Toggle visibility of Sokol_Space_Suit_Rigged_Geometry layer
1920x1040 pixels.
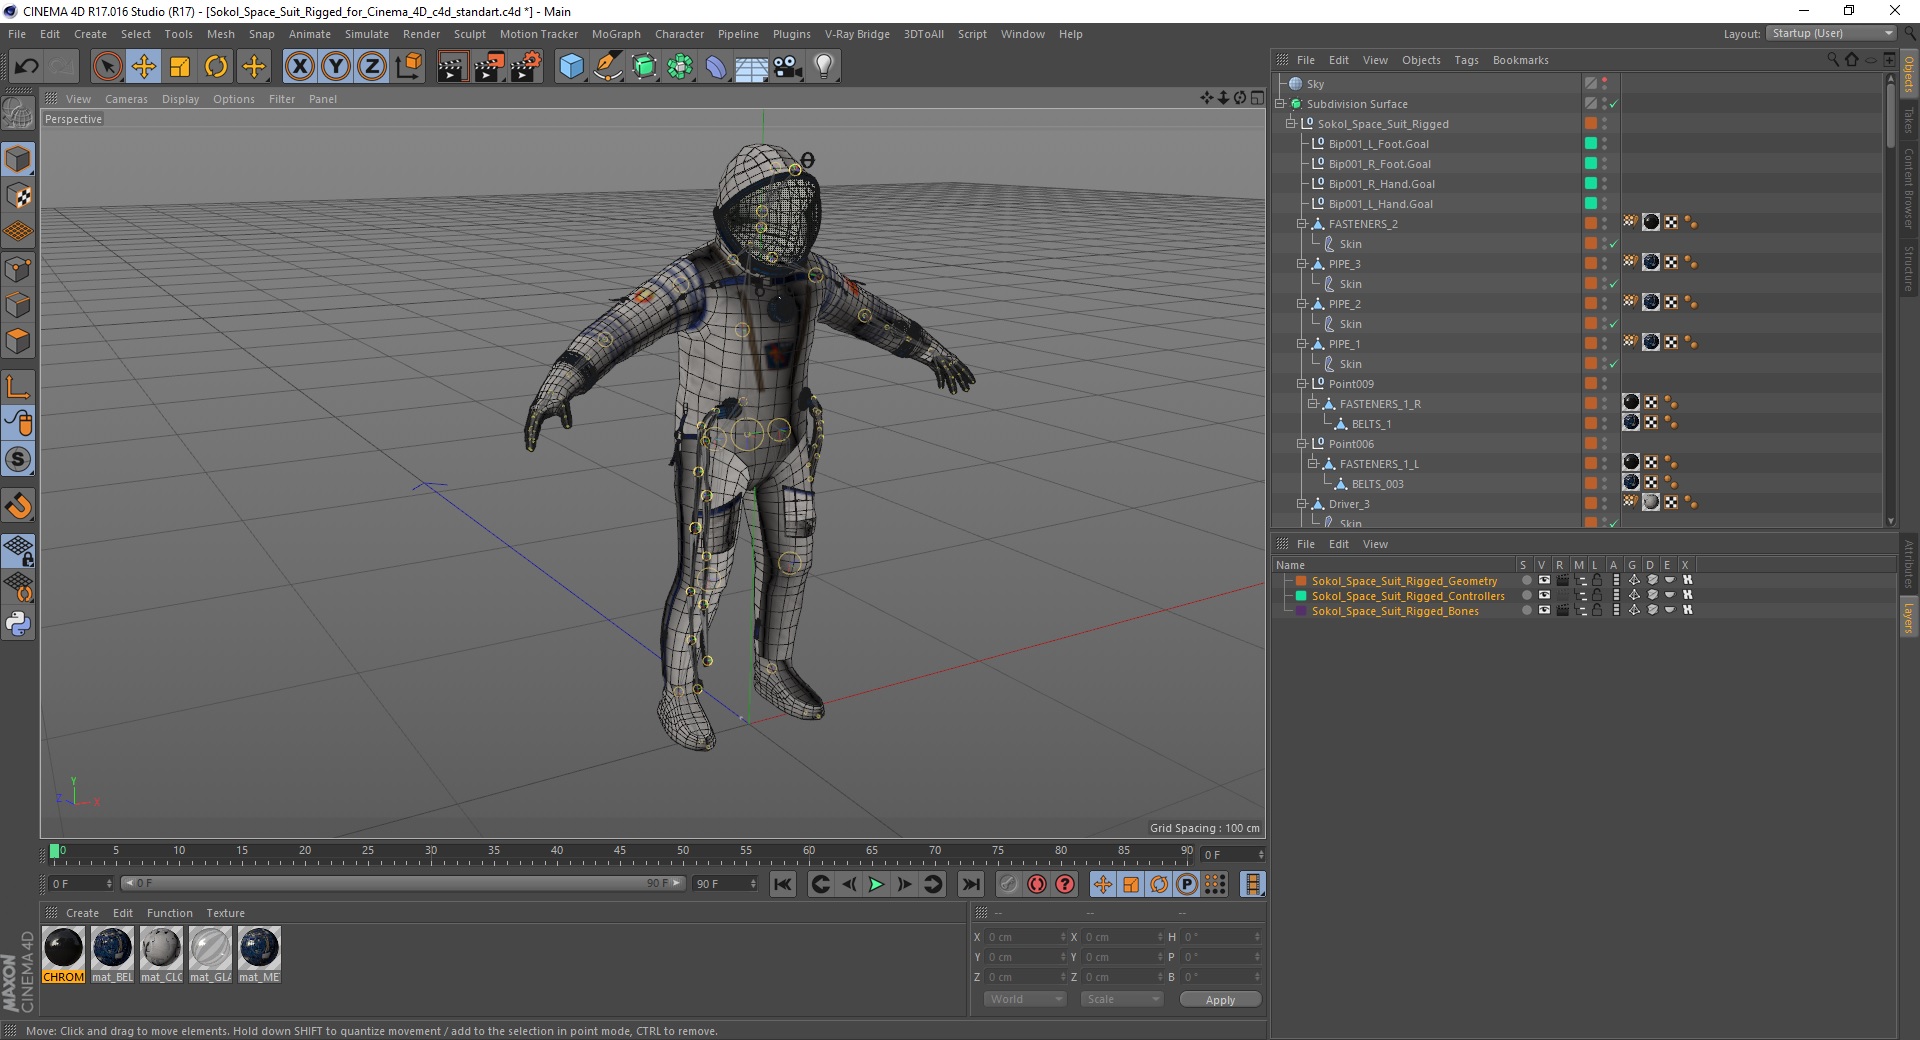pyautogui.click(x=1544, y=580)
